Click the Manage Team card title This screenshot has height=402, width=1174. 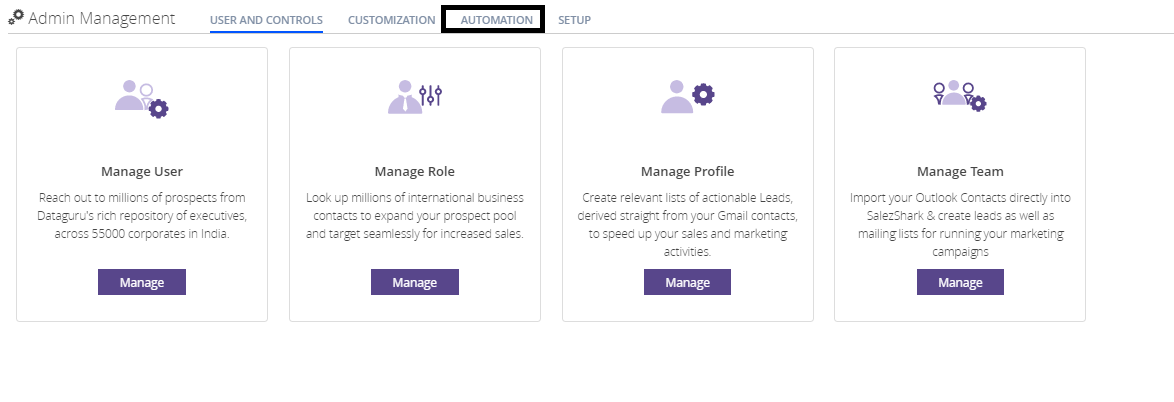960,171
